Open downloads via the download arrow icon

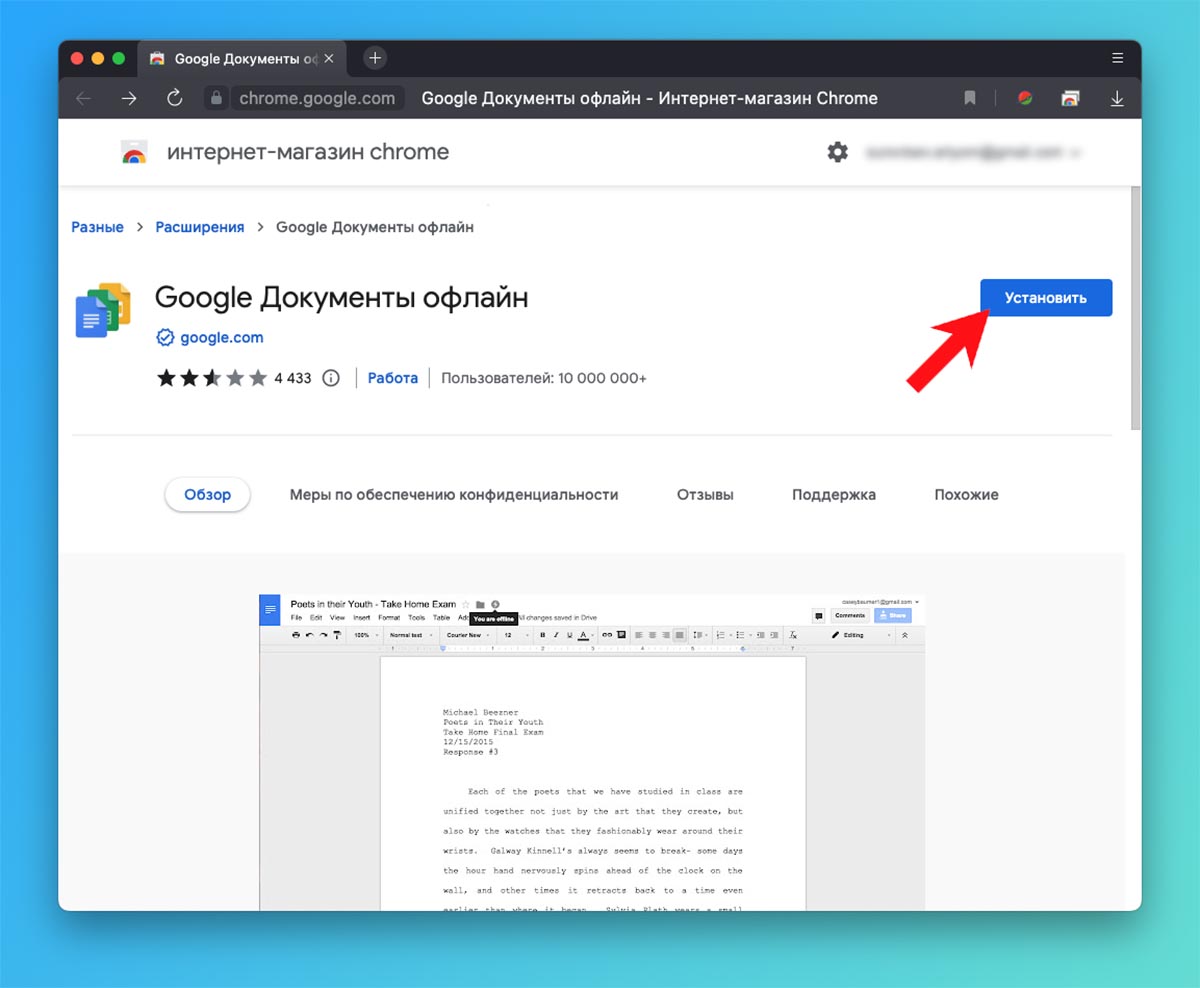1117,98
